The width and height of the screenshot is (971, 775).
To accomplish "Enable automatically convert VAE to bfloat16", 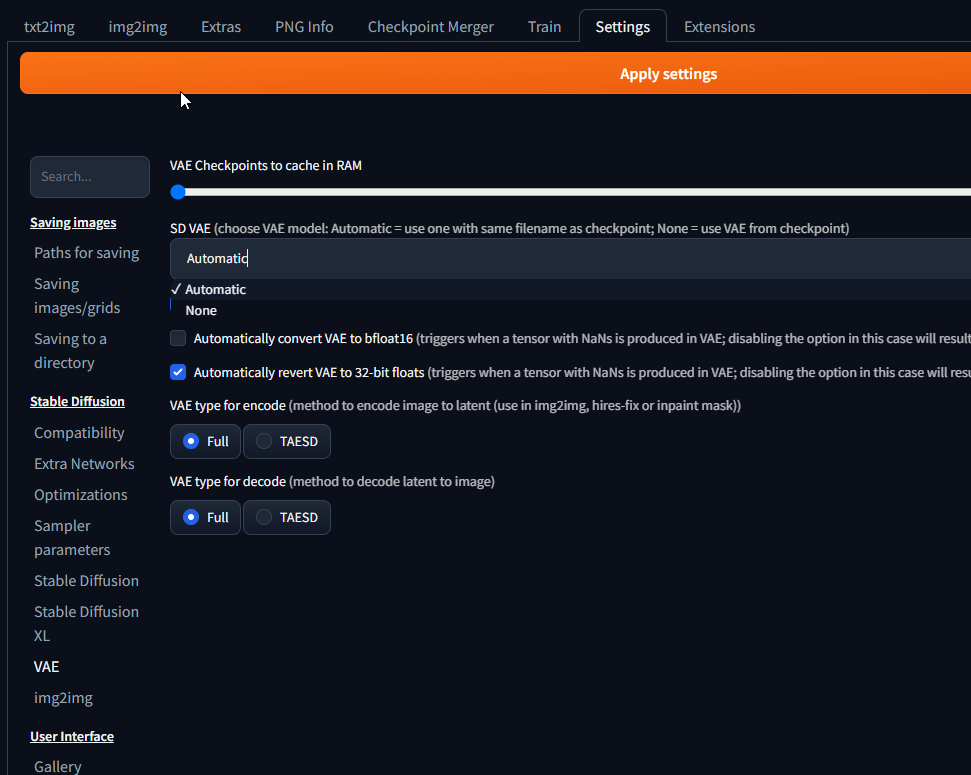I will (178, 338).
